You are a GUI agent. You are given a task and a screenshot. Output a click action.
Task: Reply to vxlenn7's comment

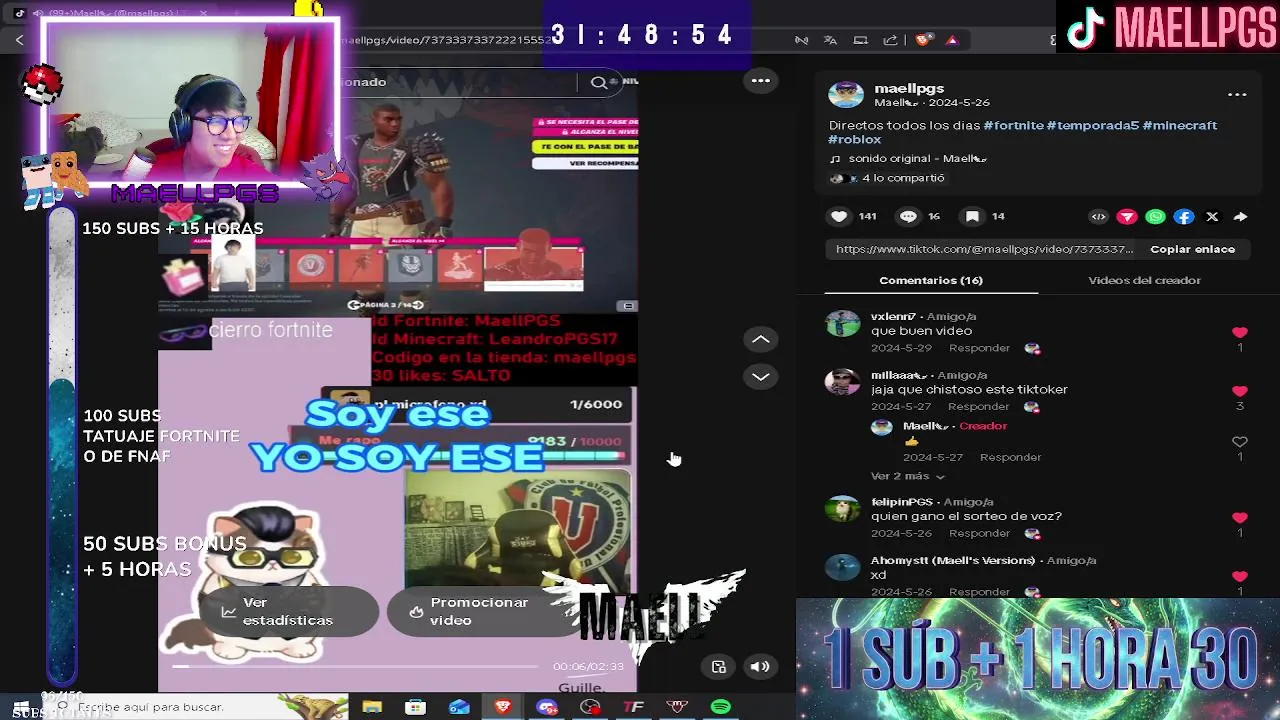[979, 348]
